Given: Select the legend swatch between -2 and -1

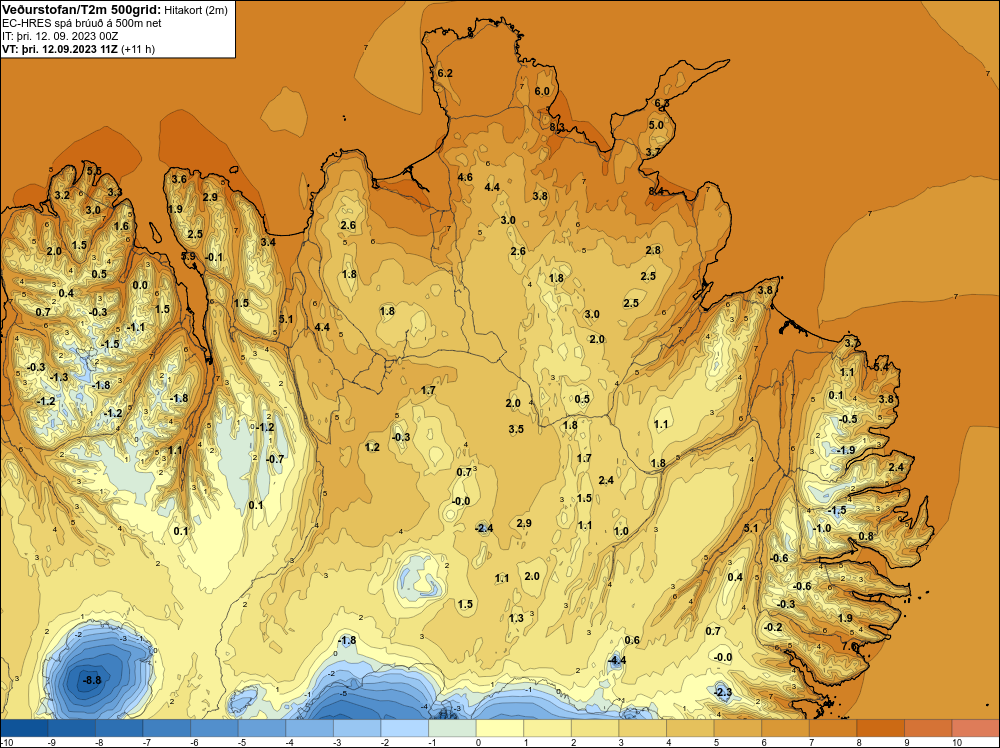Looking at the screenshot, I should click(x=404, y=728).
